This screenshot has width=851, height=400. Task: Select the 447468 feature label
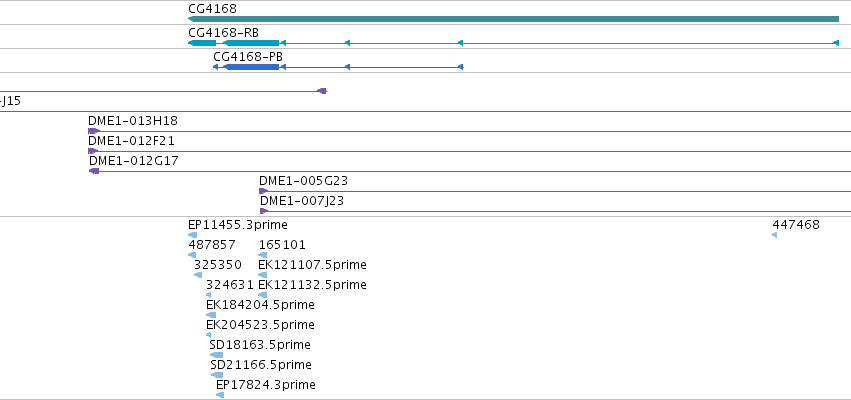(x=796, y=225)
